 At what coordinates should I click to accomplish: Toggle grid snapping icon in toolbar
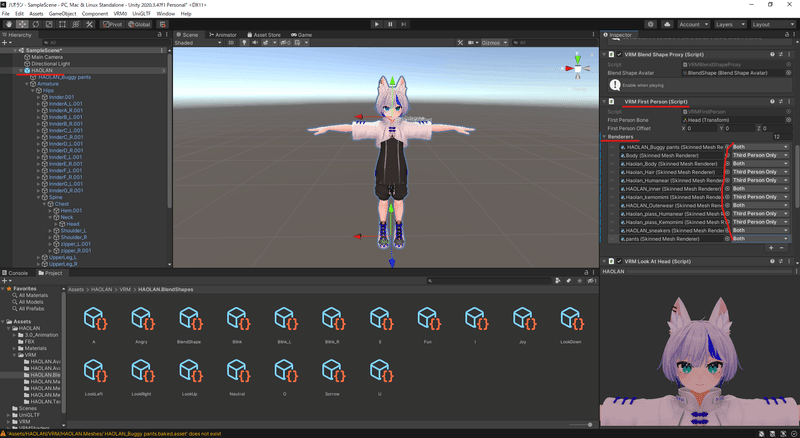(163, 24)
